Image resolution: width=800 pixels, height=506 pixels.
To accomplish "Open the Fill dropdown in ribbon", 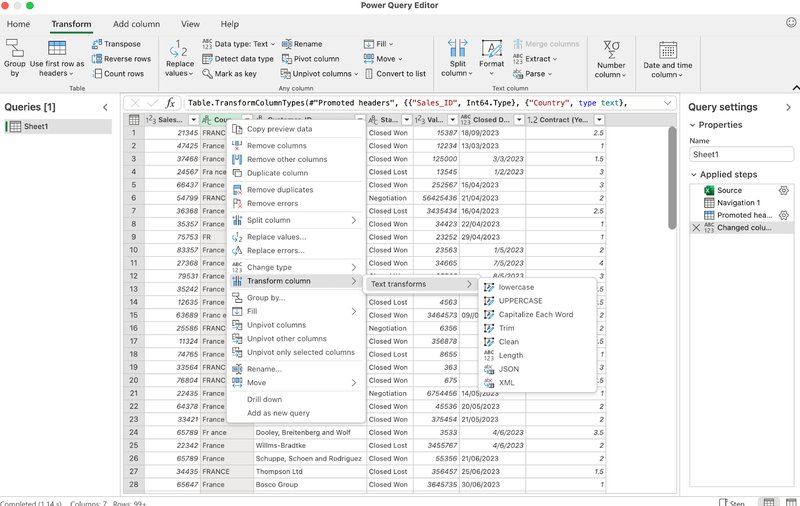I will coord(378,44).
